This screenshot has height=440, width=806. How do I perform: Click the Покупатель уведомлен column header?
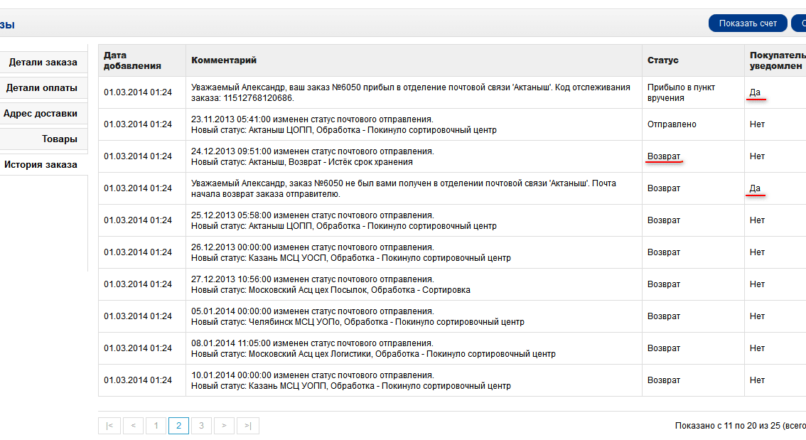pos(775,61)
